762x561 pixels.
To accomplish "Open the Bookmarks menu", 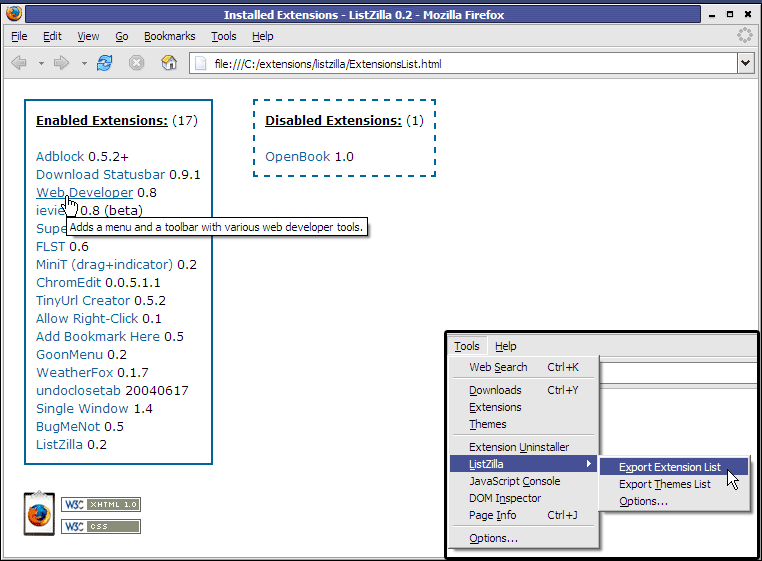I will click(169, 36).
